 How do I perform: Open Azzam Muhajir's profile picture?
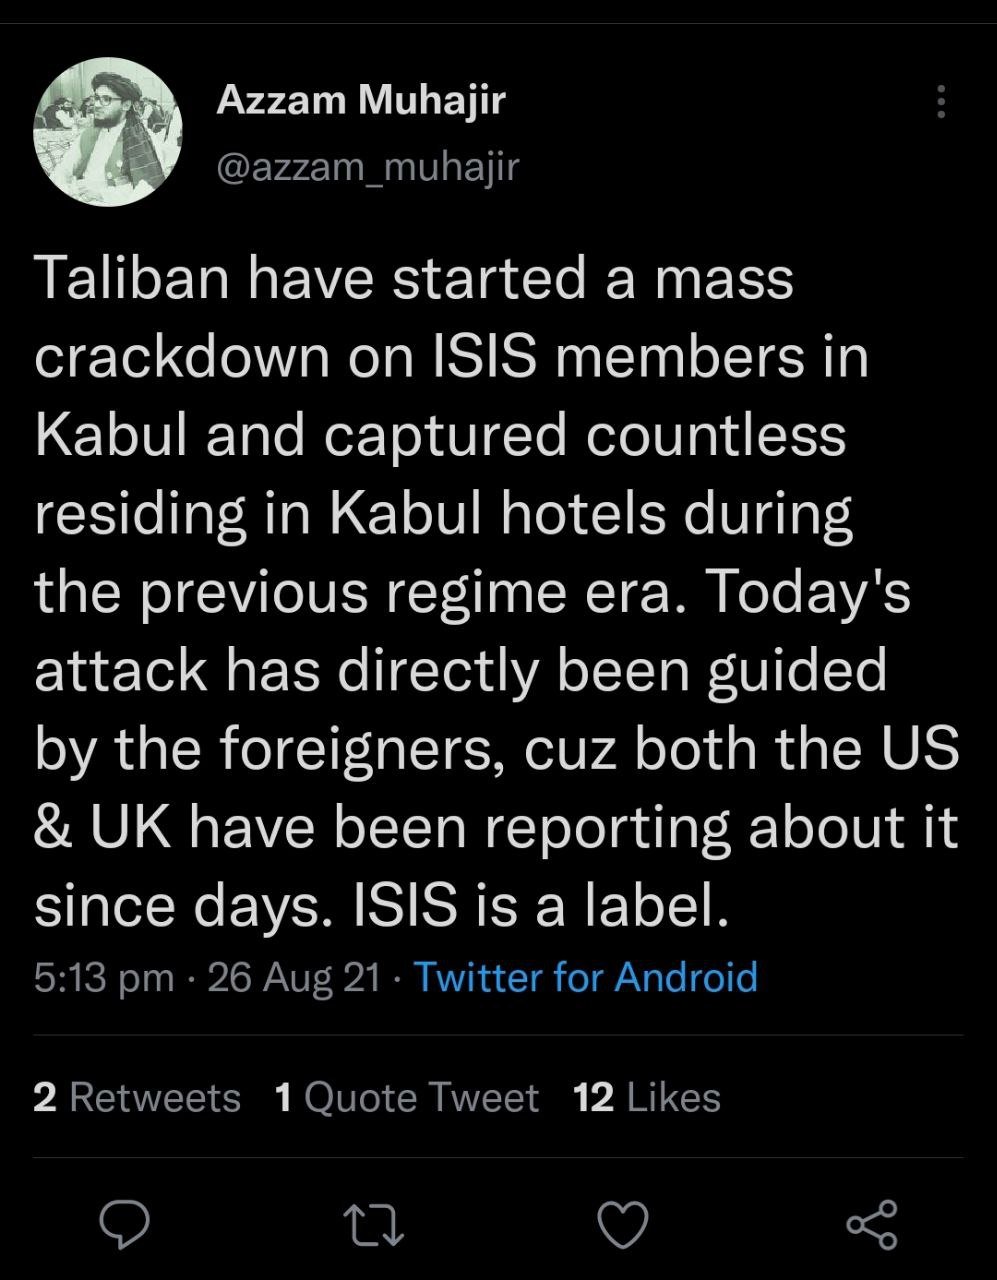point(108,132)
